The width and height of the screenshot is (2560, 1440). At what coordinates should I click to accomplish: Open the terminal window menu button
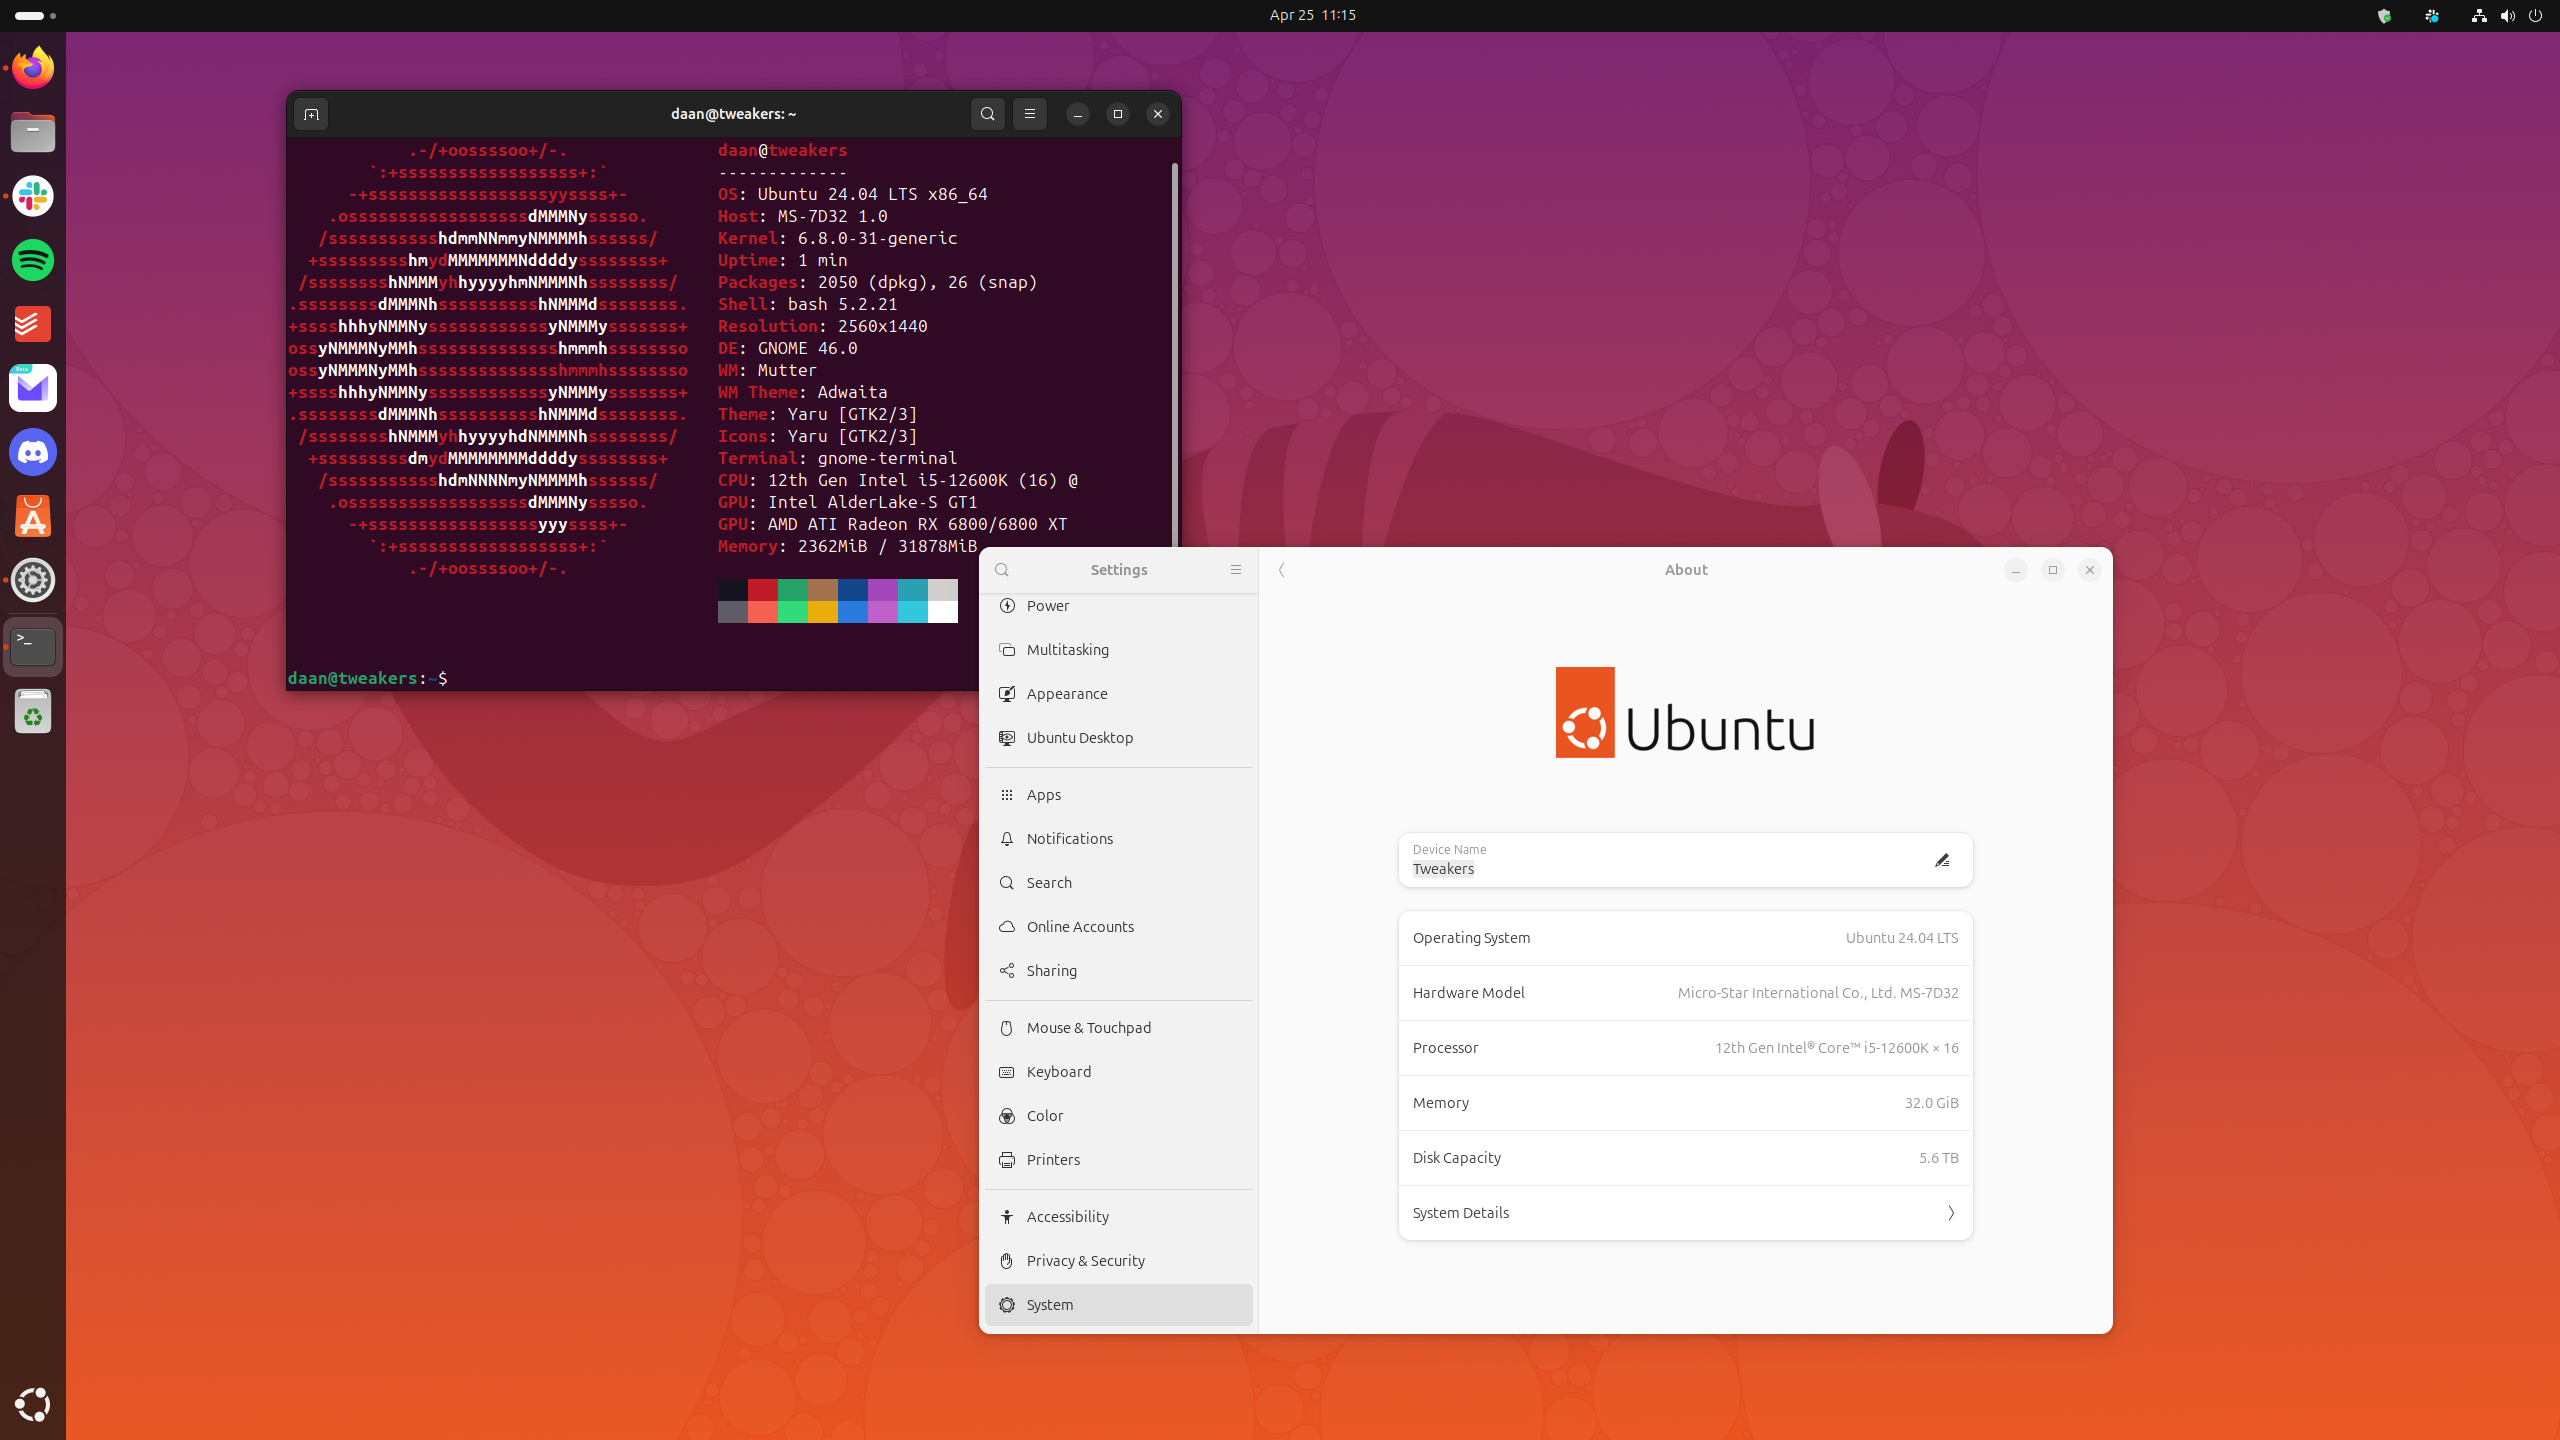click(1029, 114)
